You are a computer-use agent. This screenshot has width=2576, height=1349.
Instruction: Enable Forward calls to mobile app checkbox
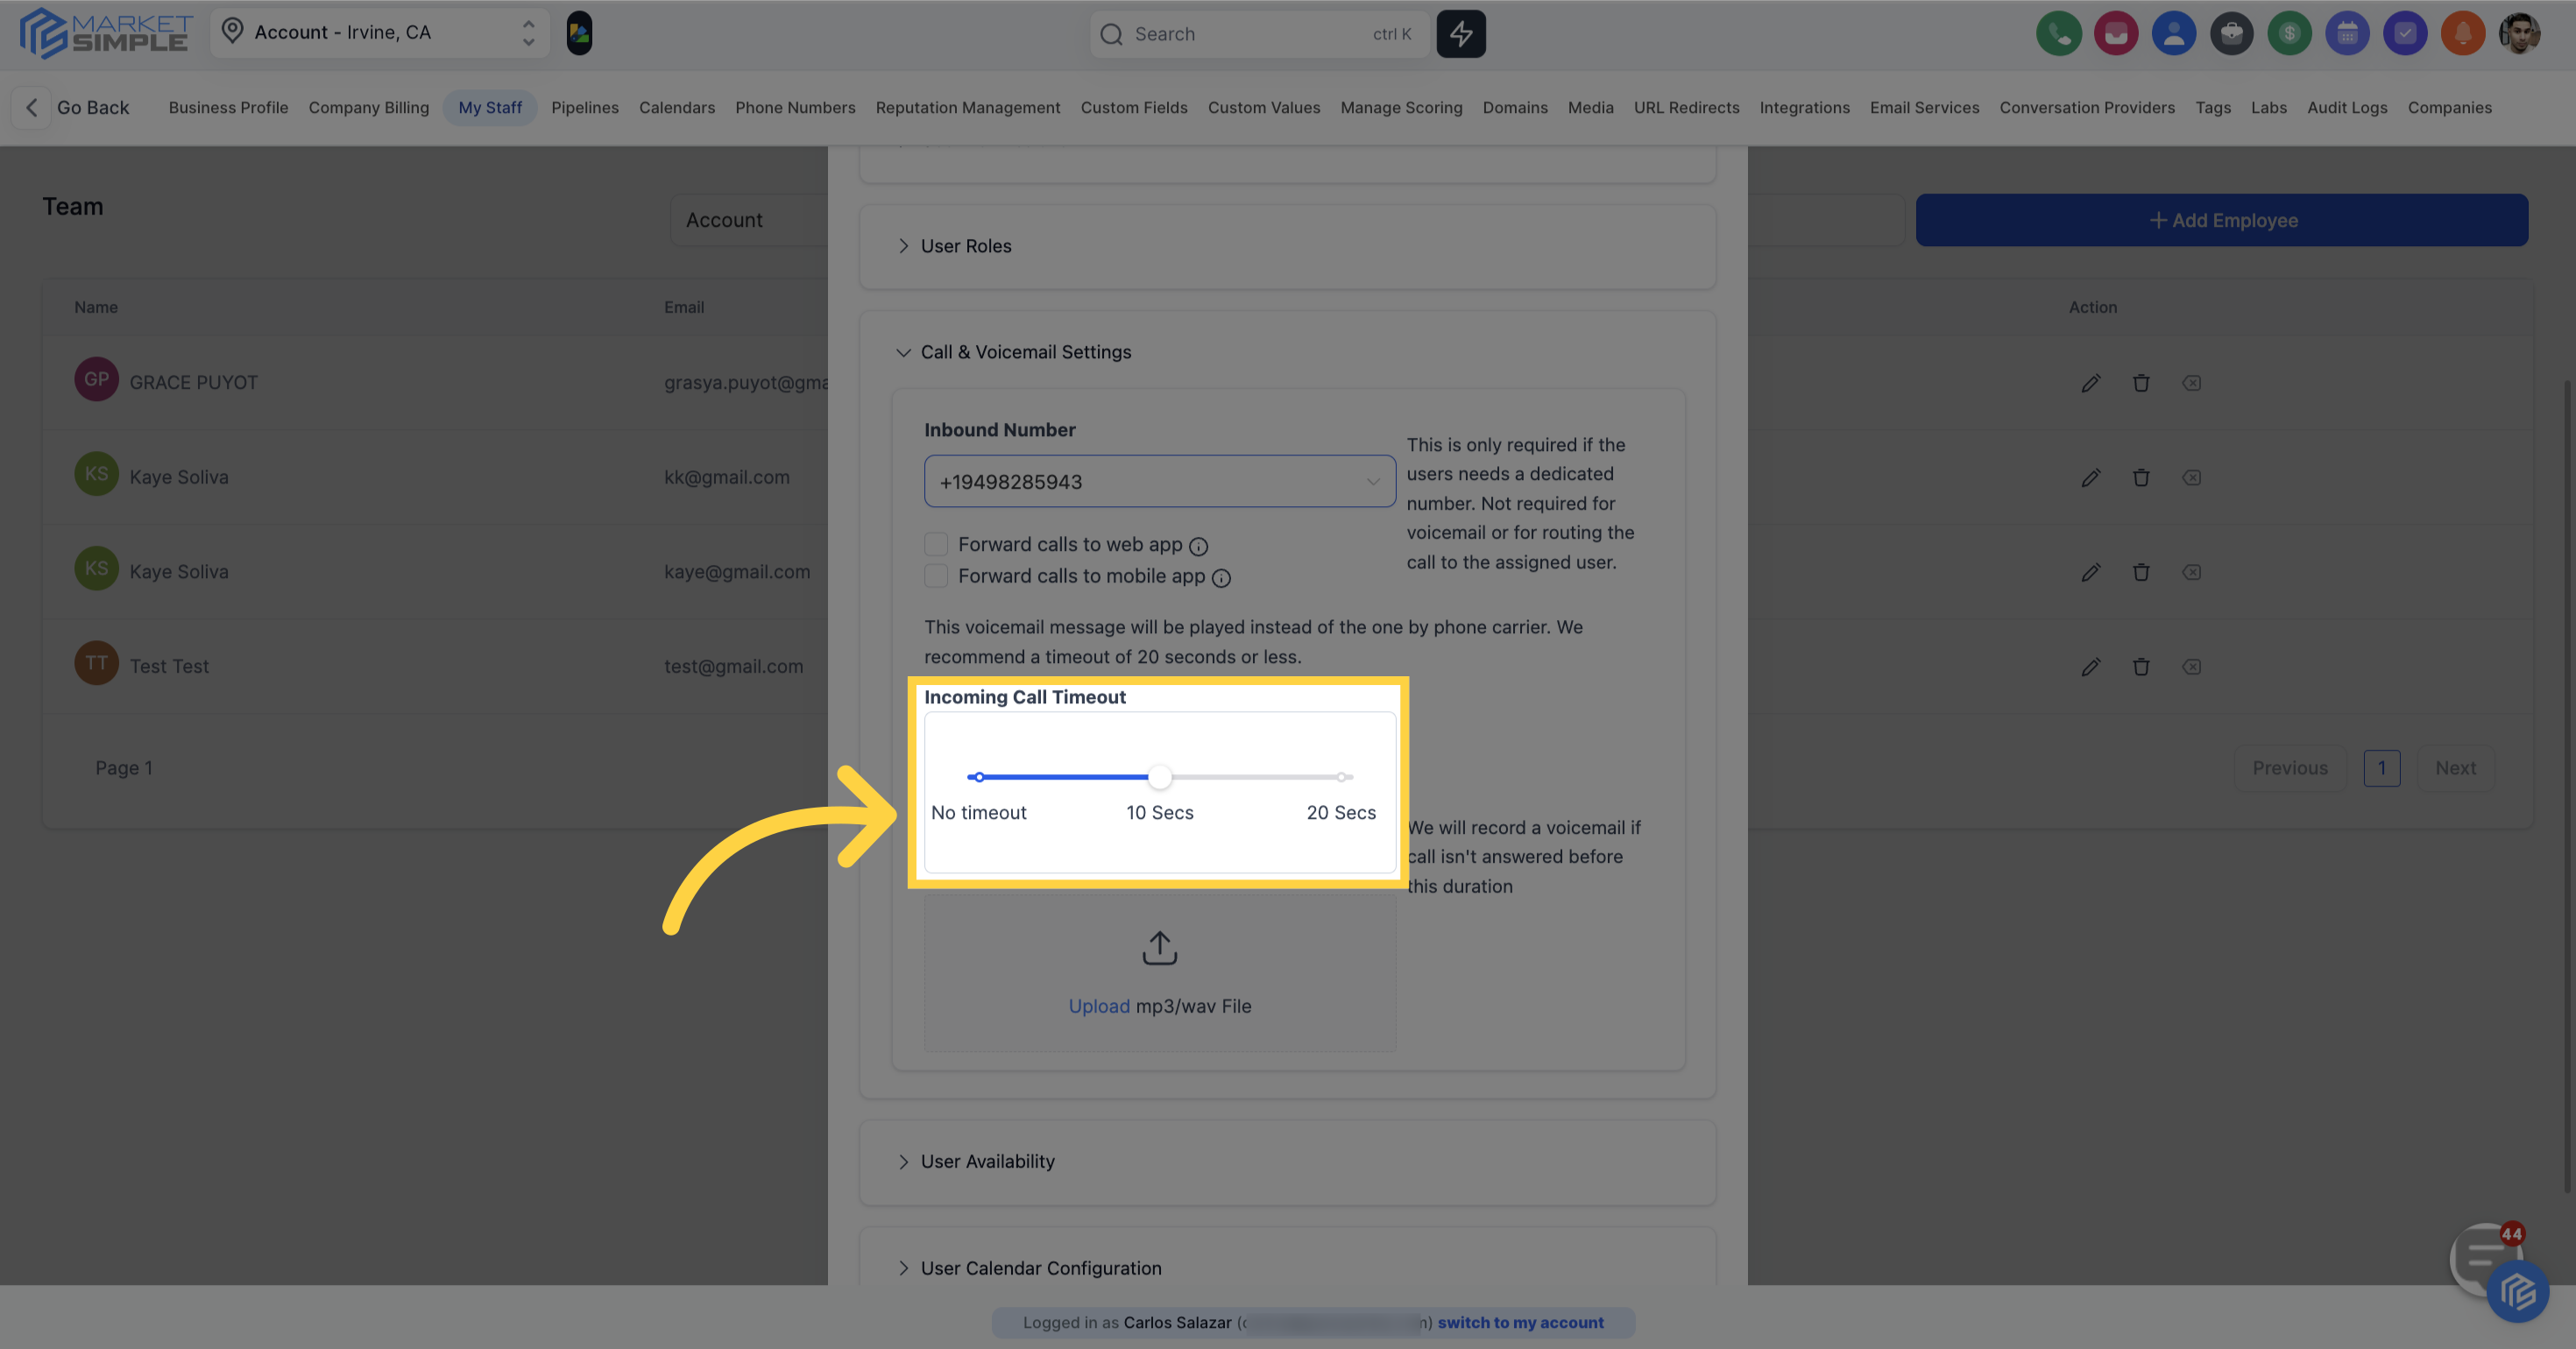click(x=936, y=576)
